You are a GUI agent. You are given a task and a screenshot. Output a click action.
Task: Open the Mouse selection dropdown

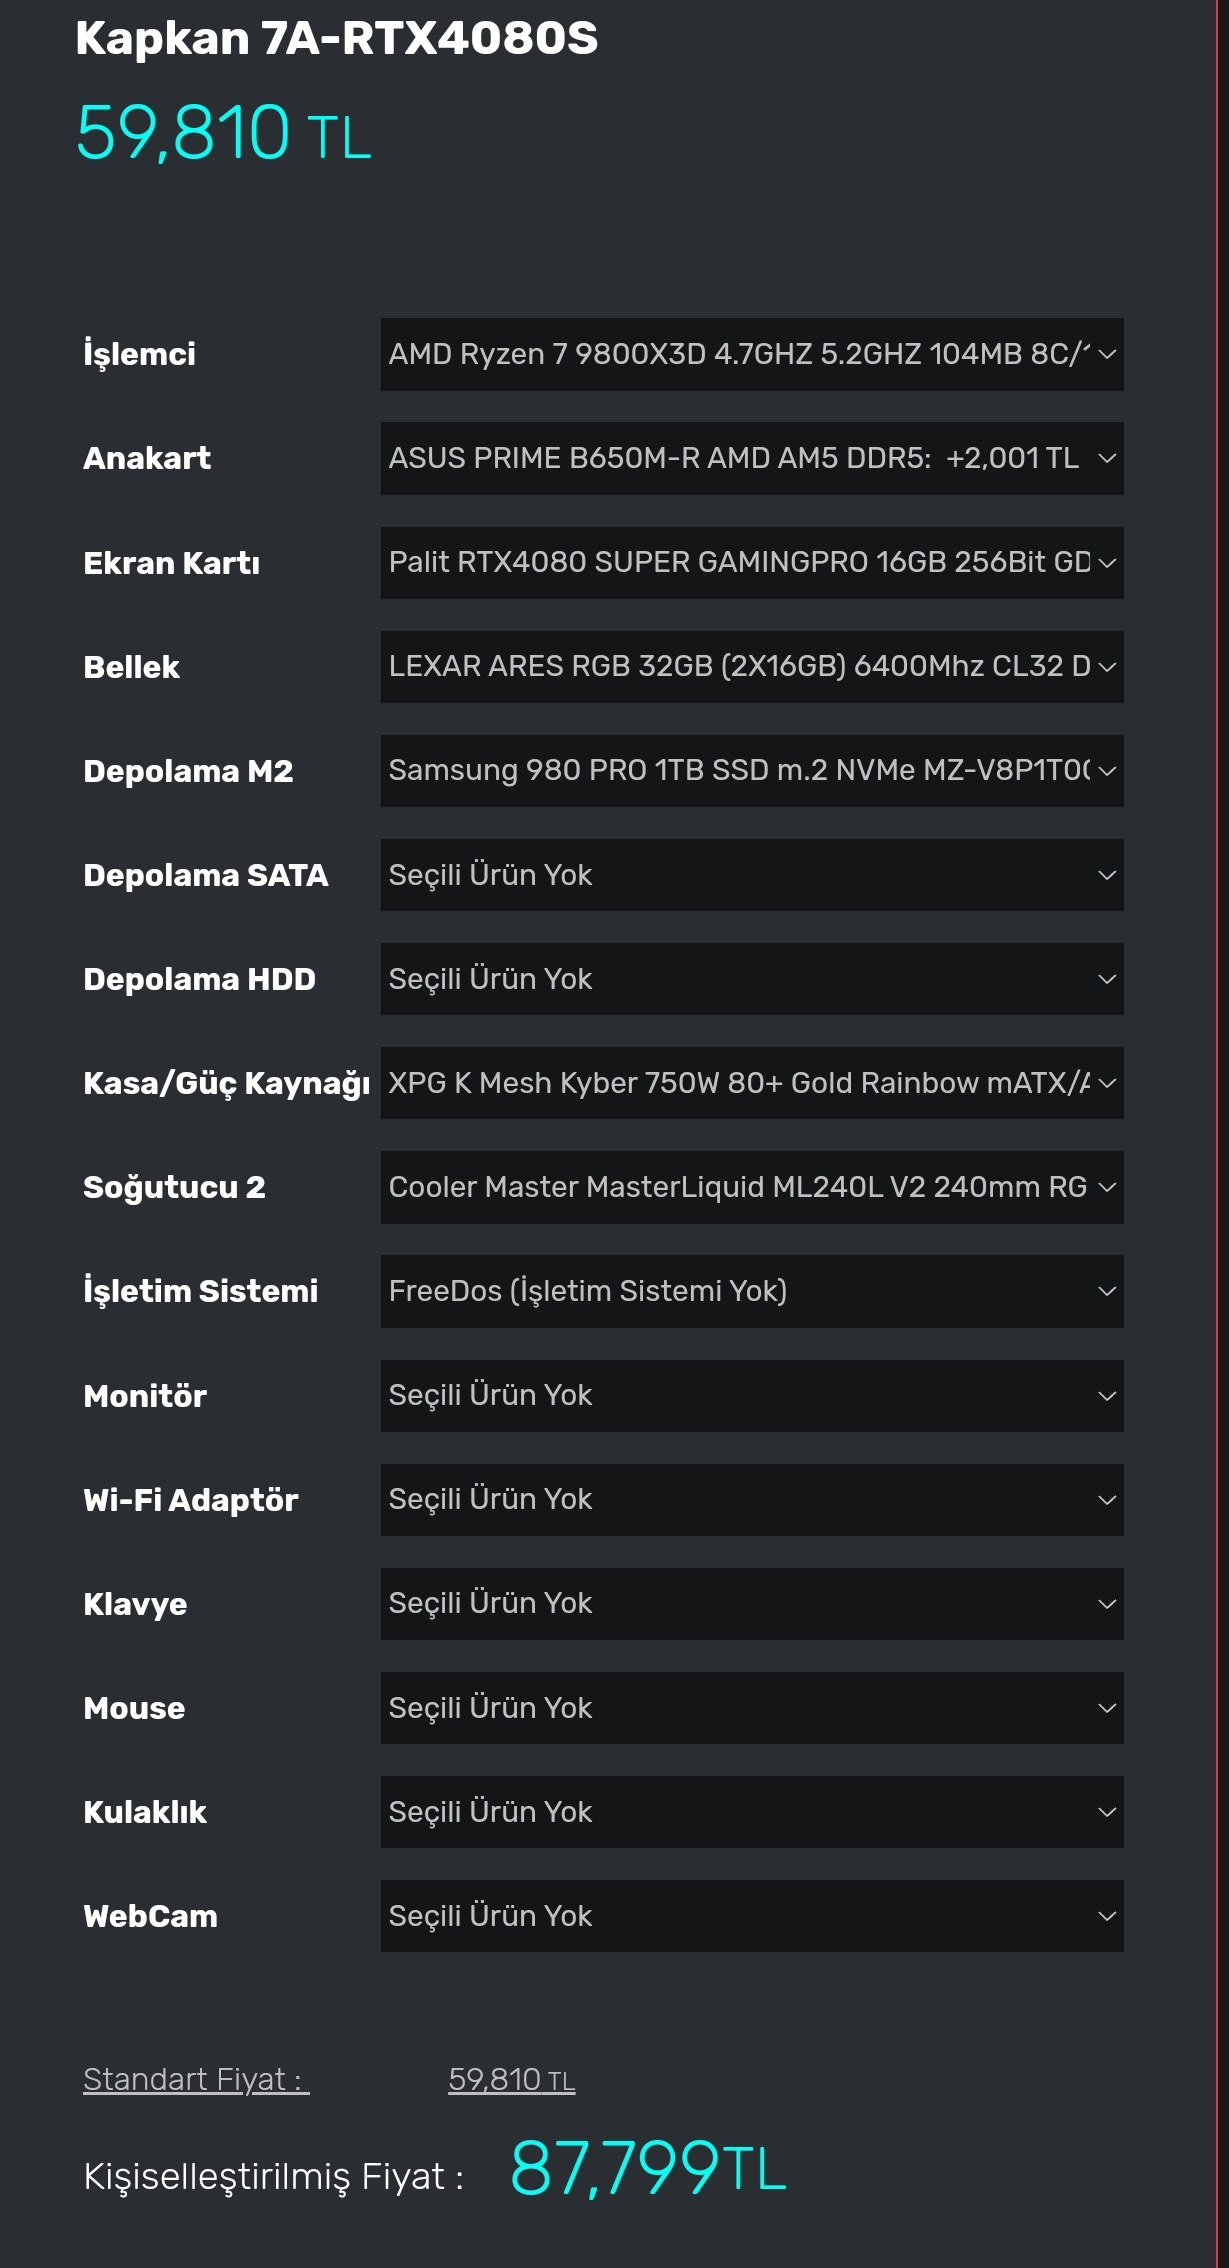tap(751, 1707)
